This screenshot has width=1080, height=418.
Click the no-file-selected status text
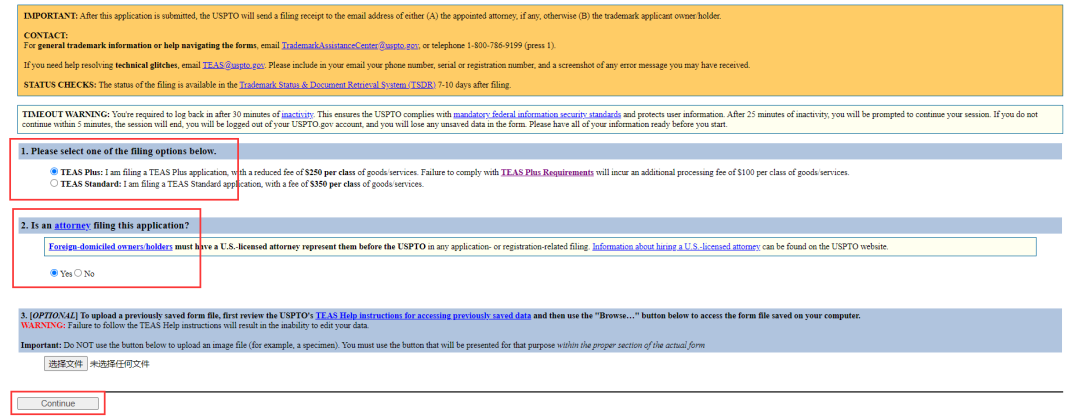pyautogui.click(x=119, y=364)
